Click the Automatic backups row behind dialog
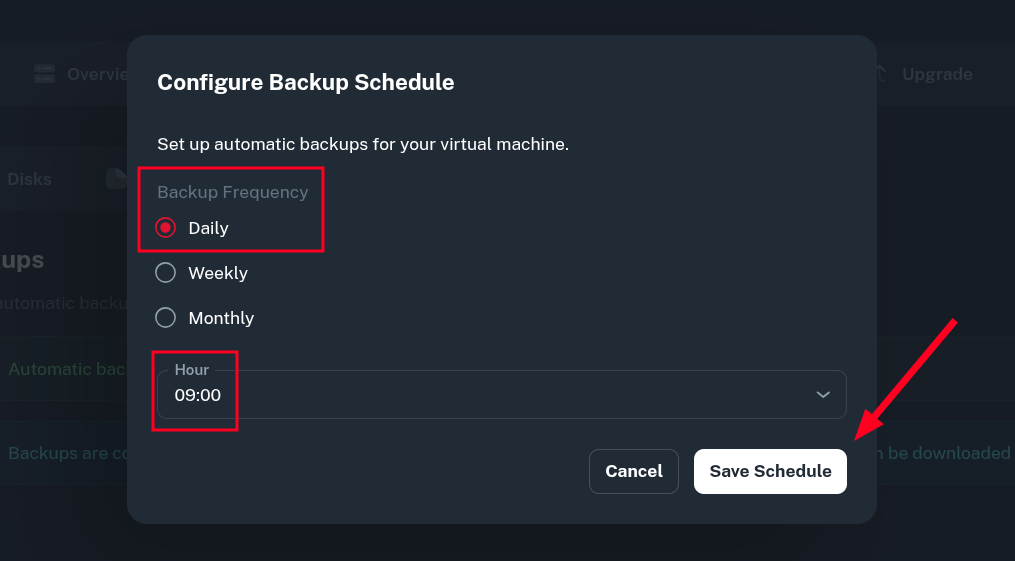The image size is (1015, 561). pos(64,369)
